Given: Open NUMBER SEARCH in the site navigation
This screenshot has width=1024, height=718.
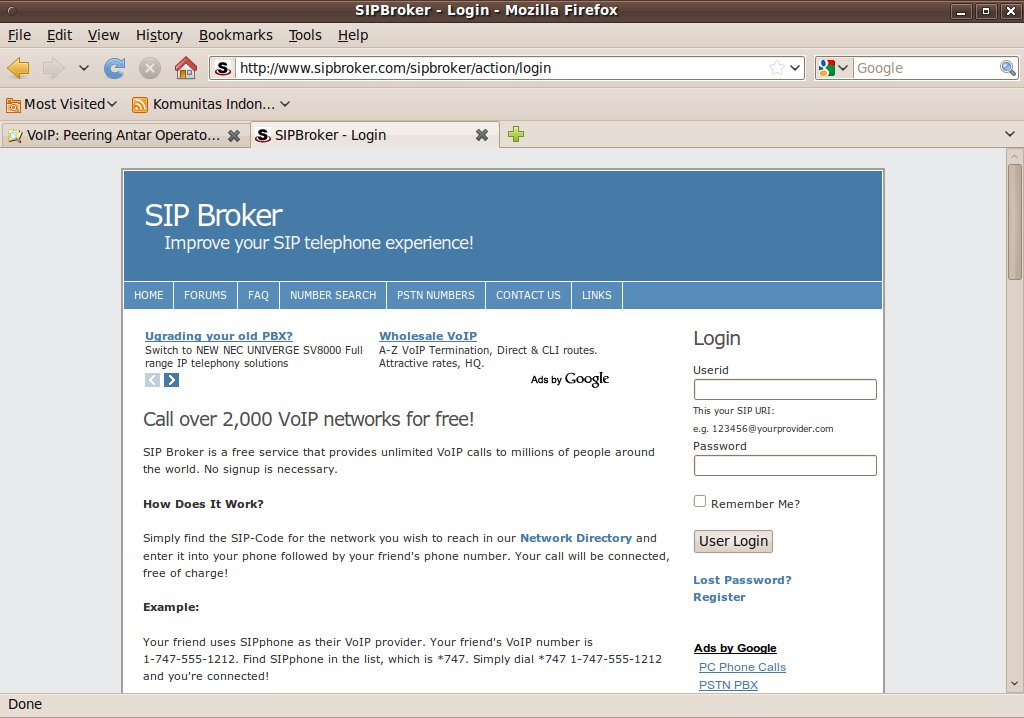Looking at the screenshot, I should 333,295.
